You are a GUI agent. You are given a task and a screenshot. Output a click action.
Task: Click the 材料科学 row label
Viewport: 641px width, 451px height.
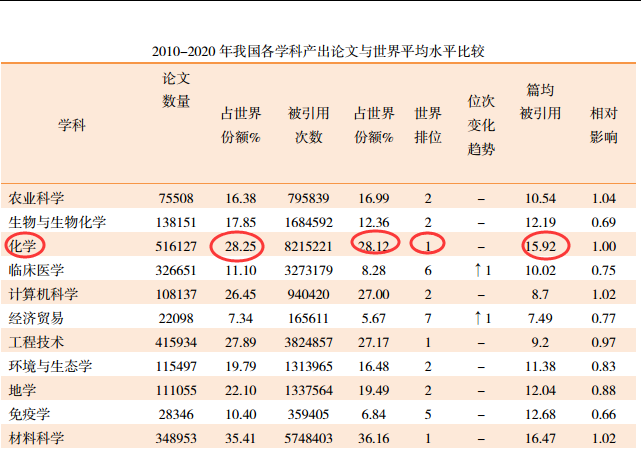click(36, 437)
